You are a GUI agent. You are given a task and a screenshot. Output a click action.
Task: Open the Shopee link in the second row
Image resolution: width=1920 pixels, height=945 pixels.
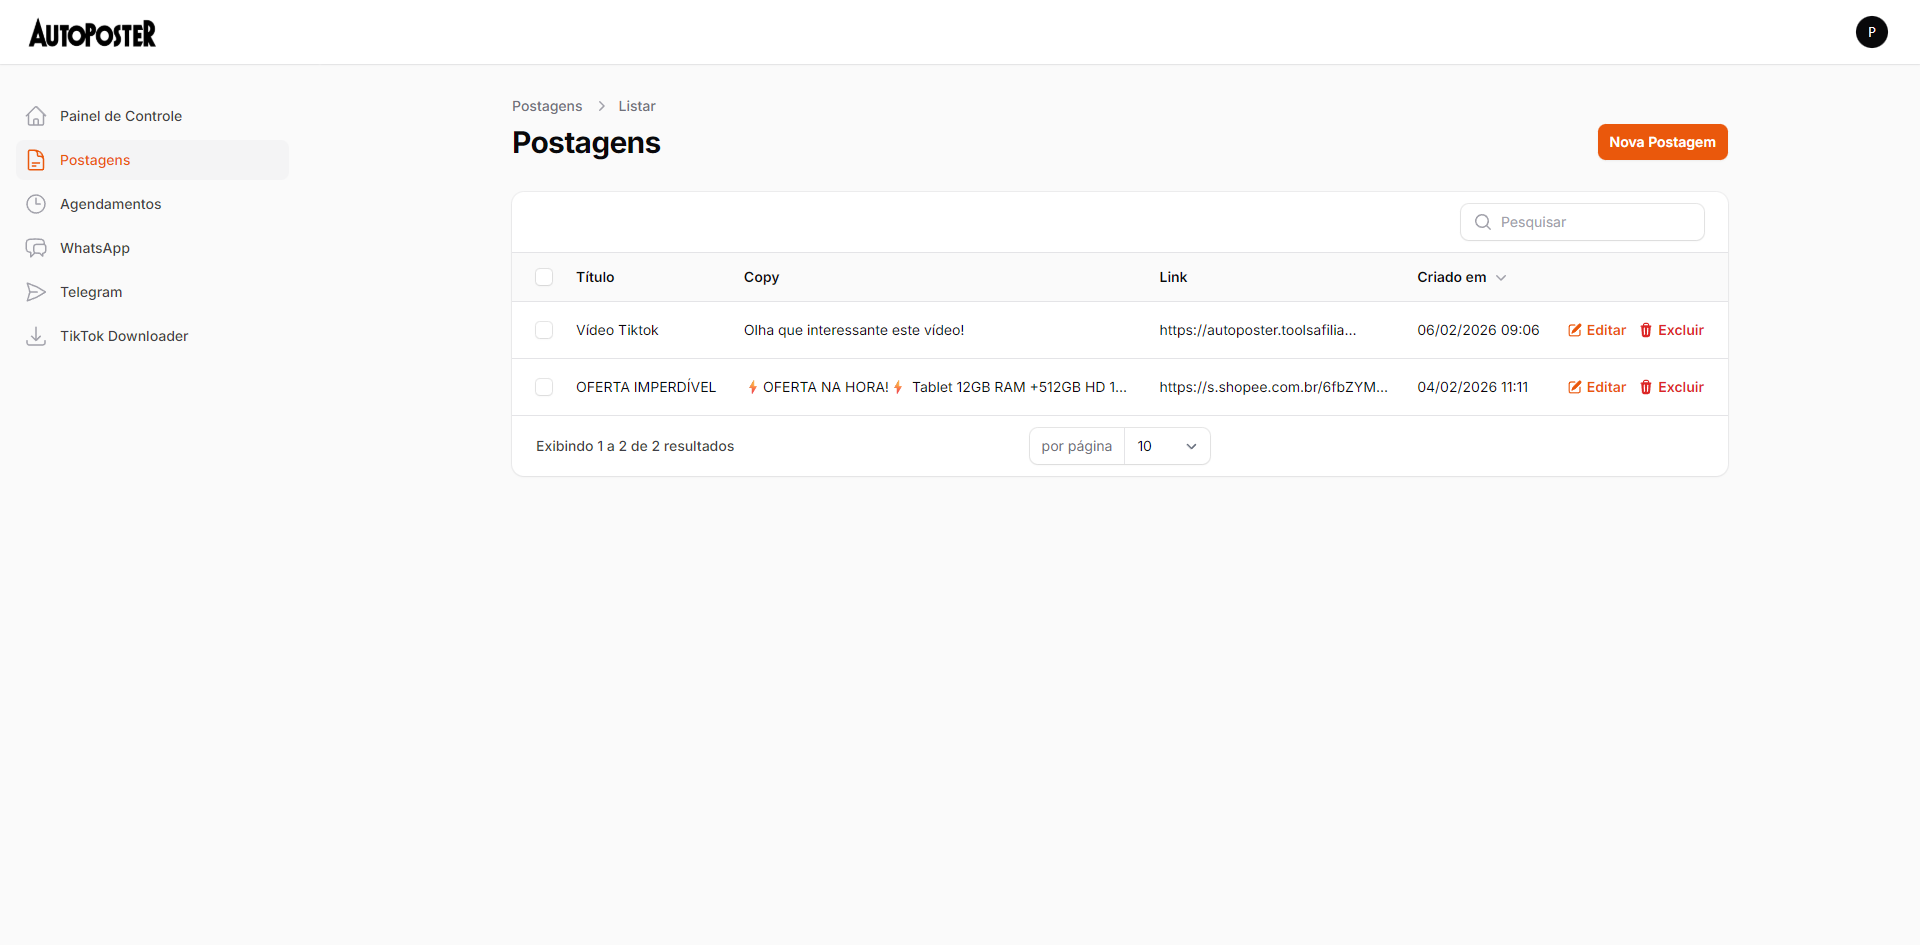click(x=1273, y=387)
